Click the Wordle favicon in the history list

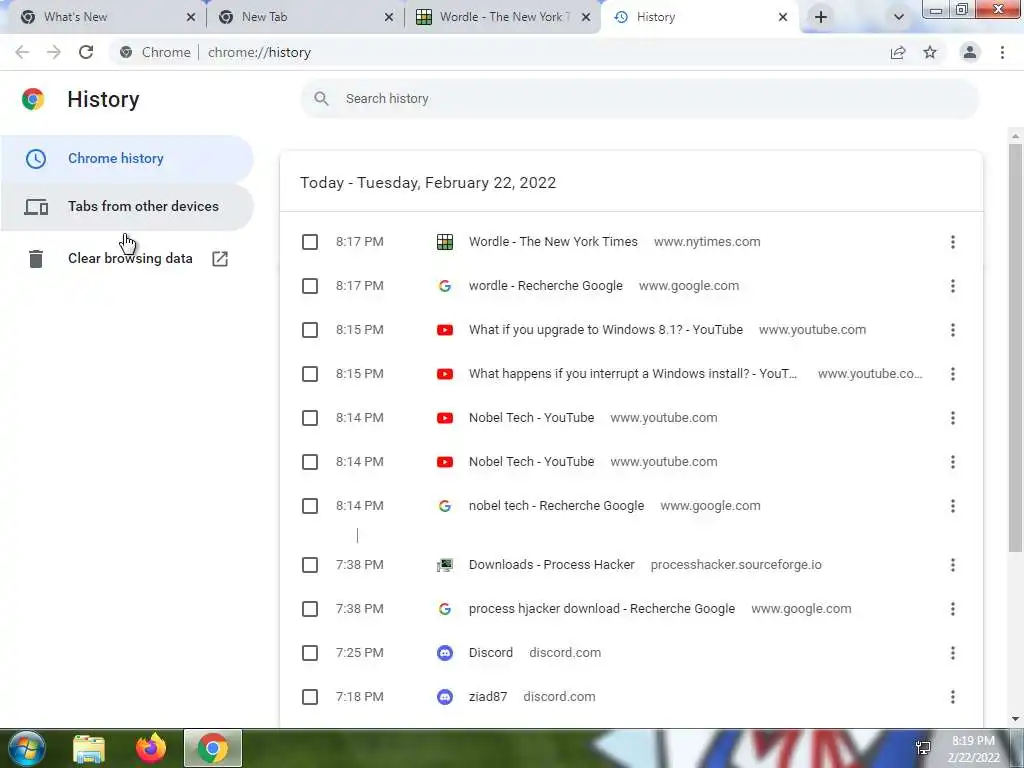coord(445,242)
